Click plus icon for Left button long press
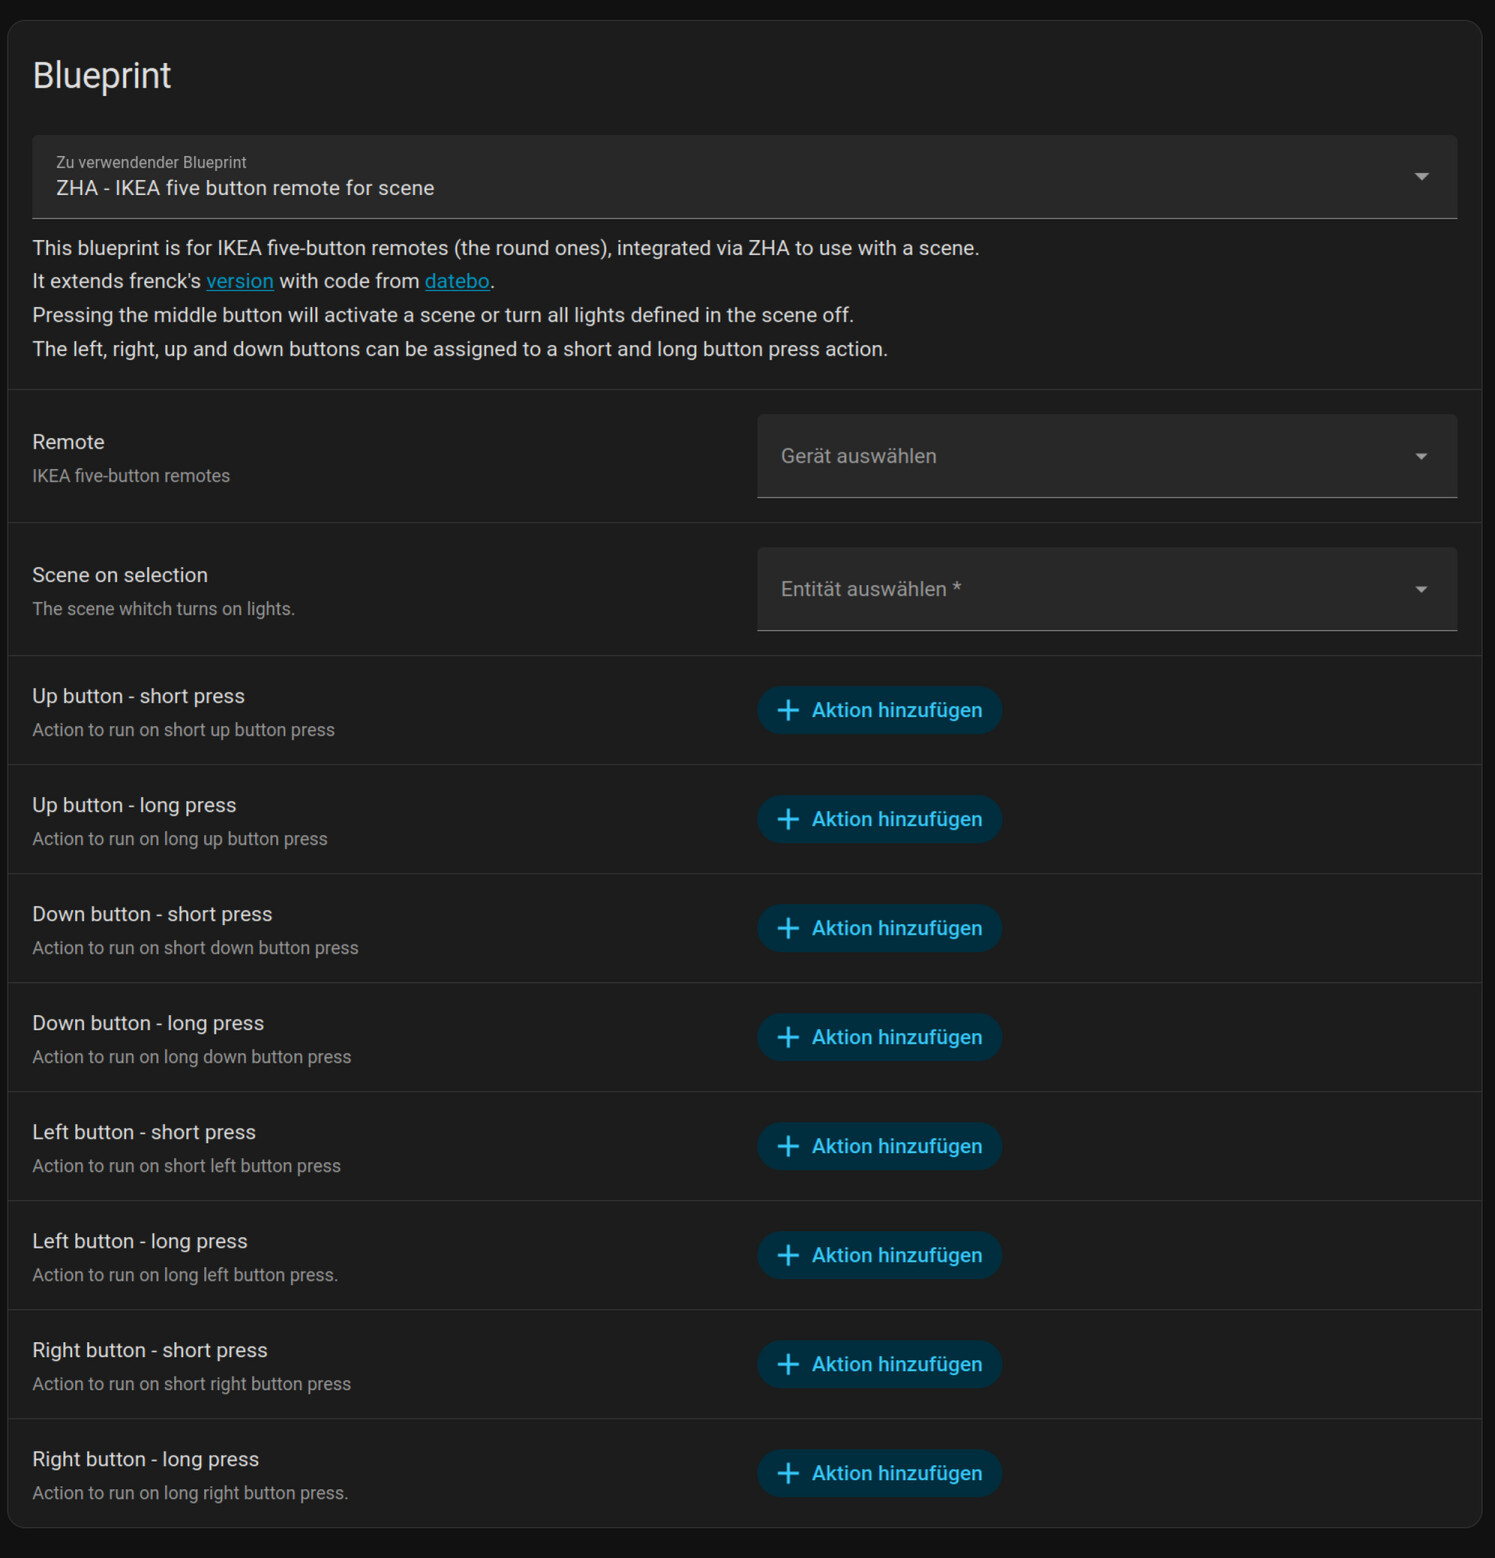 coord(788,1255)
